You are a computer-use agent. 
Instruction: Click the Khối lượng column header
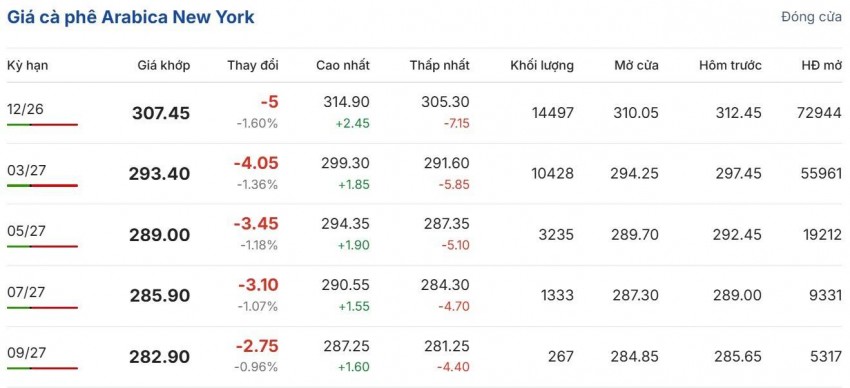pyautogui.click(x=542, y=66)
